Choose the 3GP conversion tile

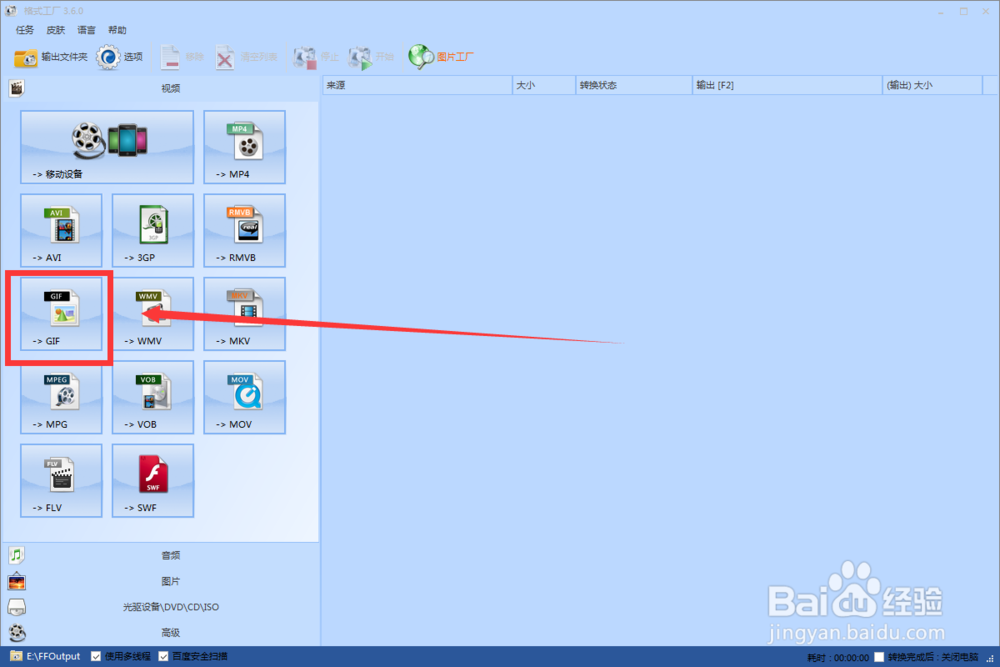tap(153, 231)
